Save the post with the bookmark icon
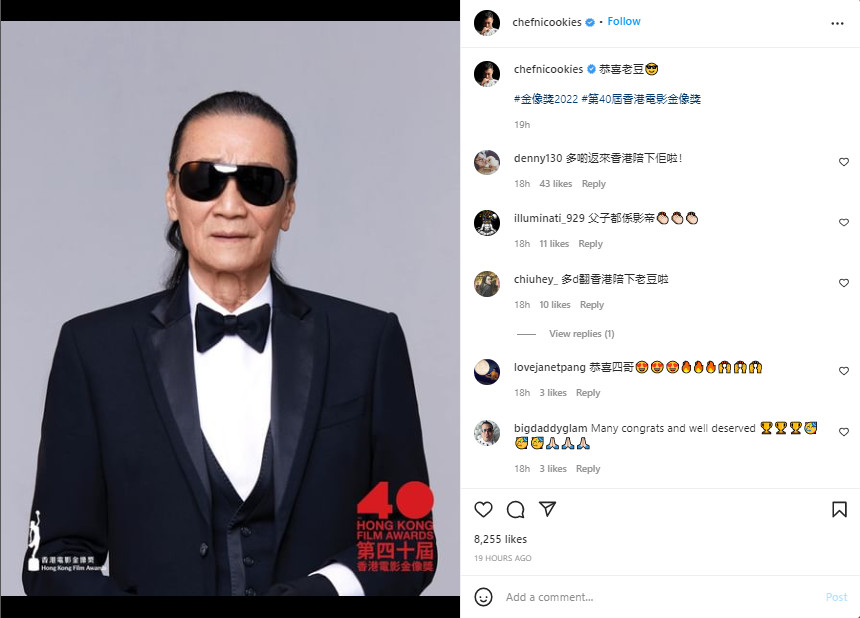Screen dimensions: 860x618 pos(839,509)
